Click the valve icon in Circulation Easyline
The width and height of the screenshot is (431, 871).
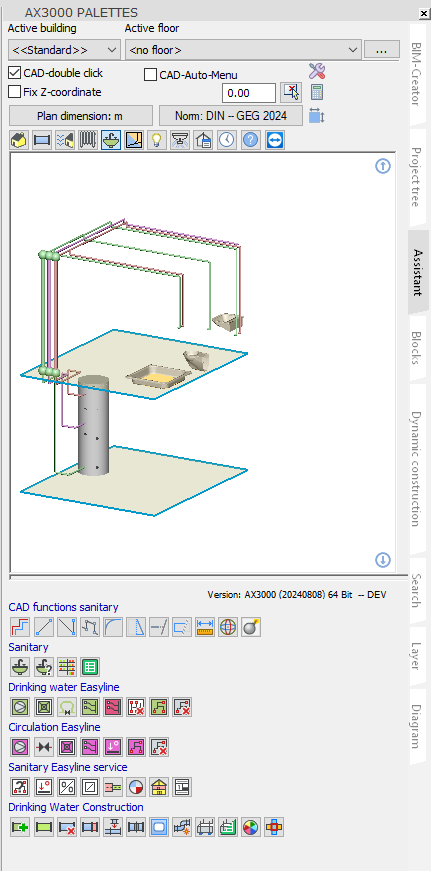pyautogui.click(x=43, y=747)
